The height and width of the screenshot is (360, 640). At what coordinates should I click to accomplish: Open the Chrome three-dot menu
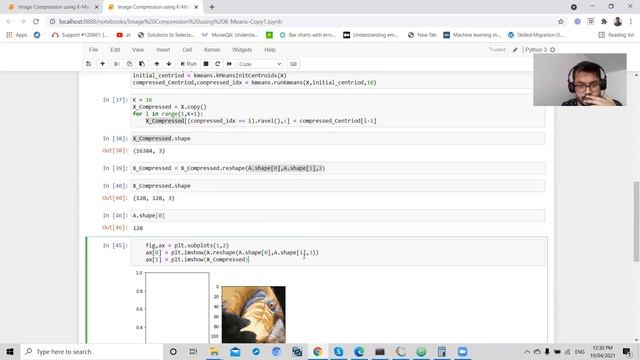coord(631,22)
